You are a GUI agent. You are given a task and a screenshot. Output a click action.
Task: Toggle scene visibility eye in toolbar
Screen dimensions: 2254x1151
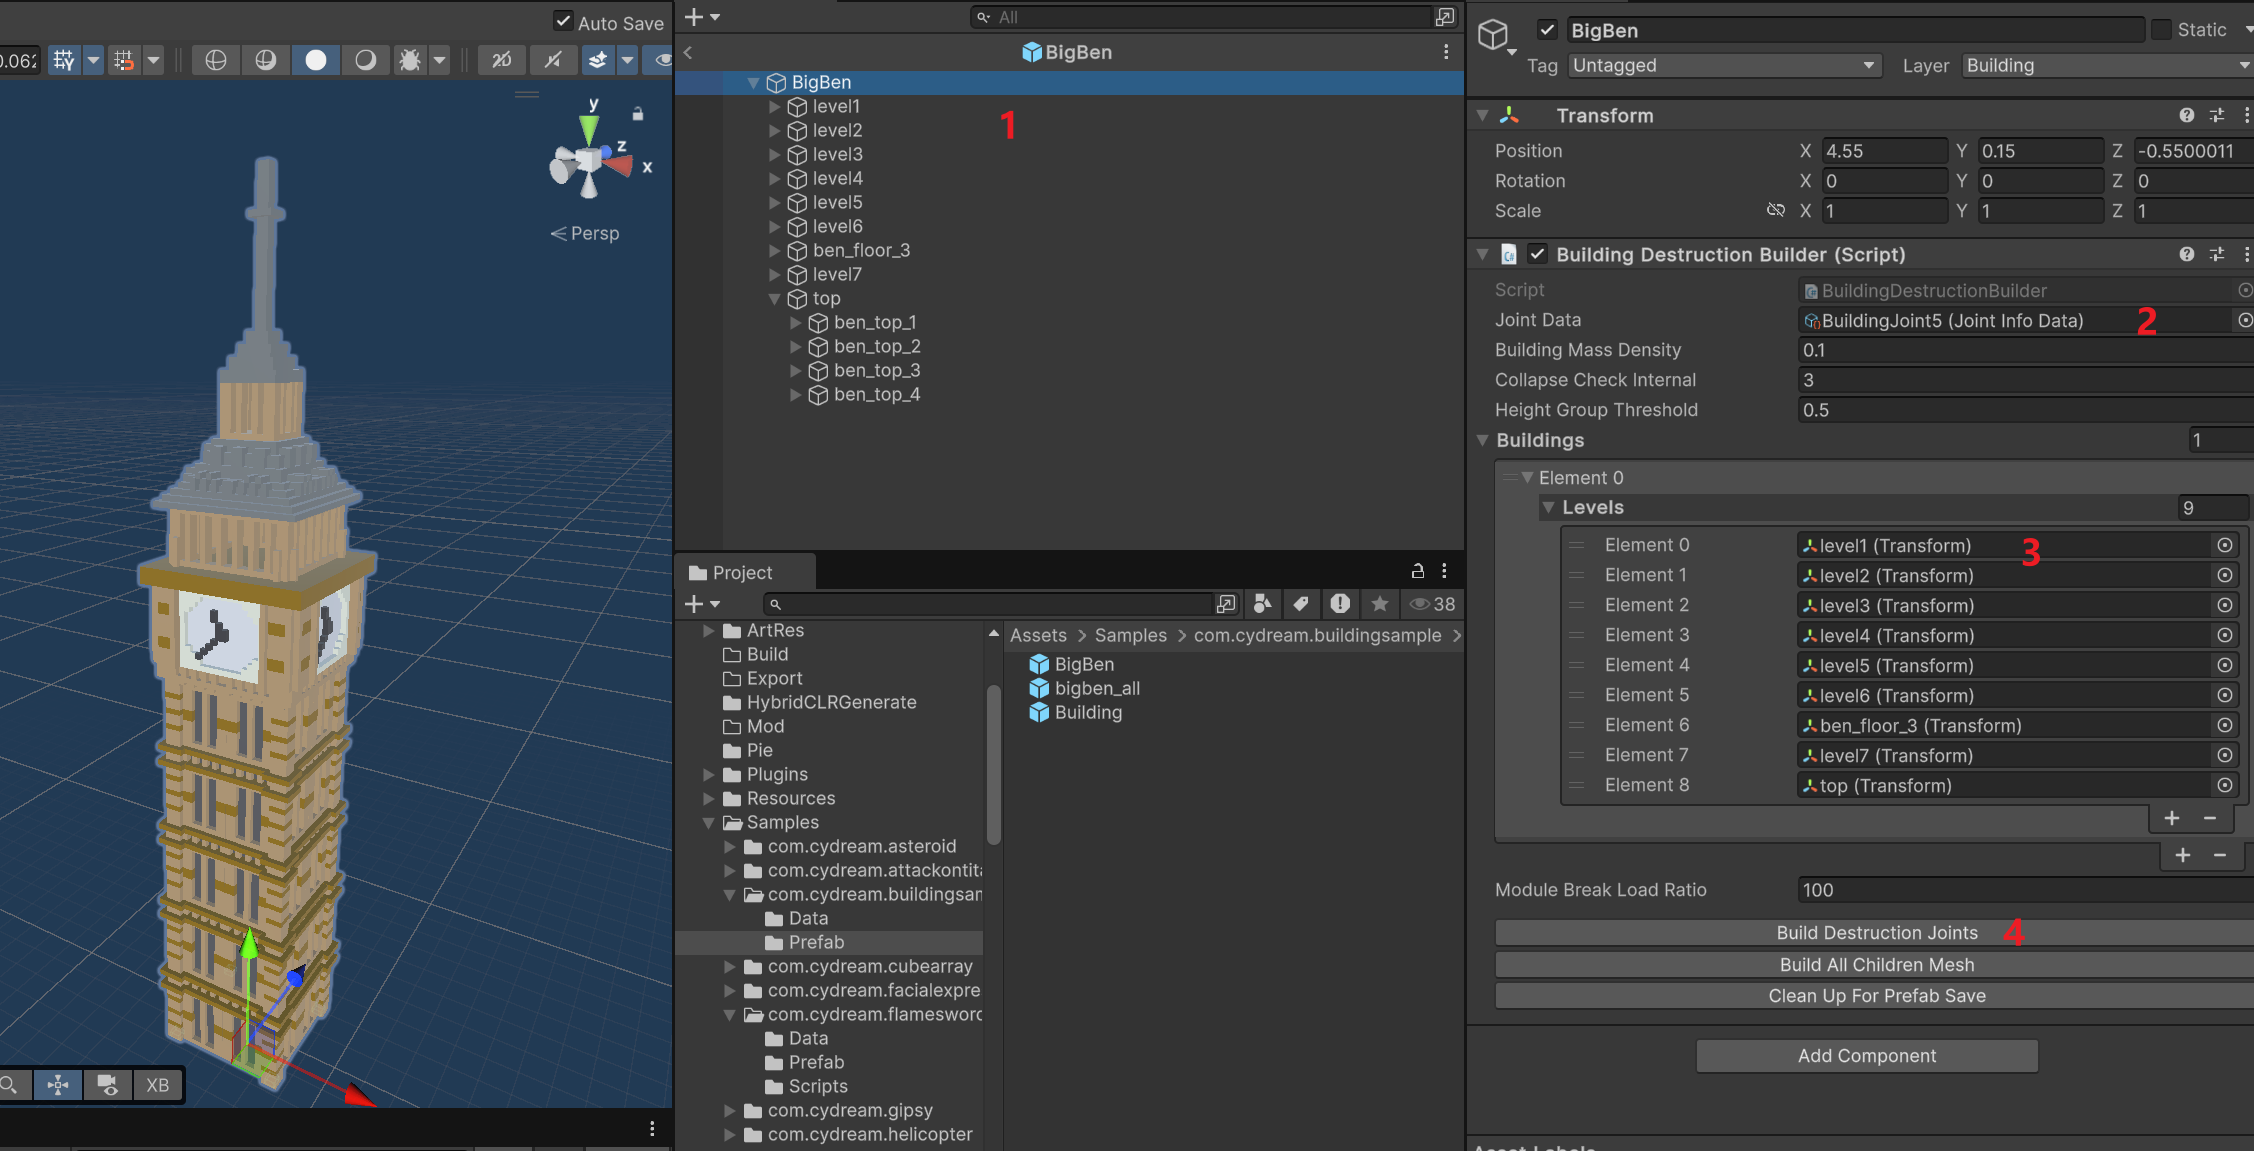point(662,60)
